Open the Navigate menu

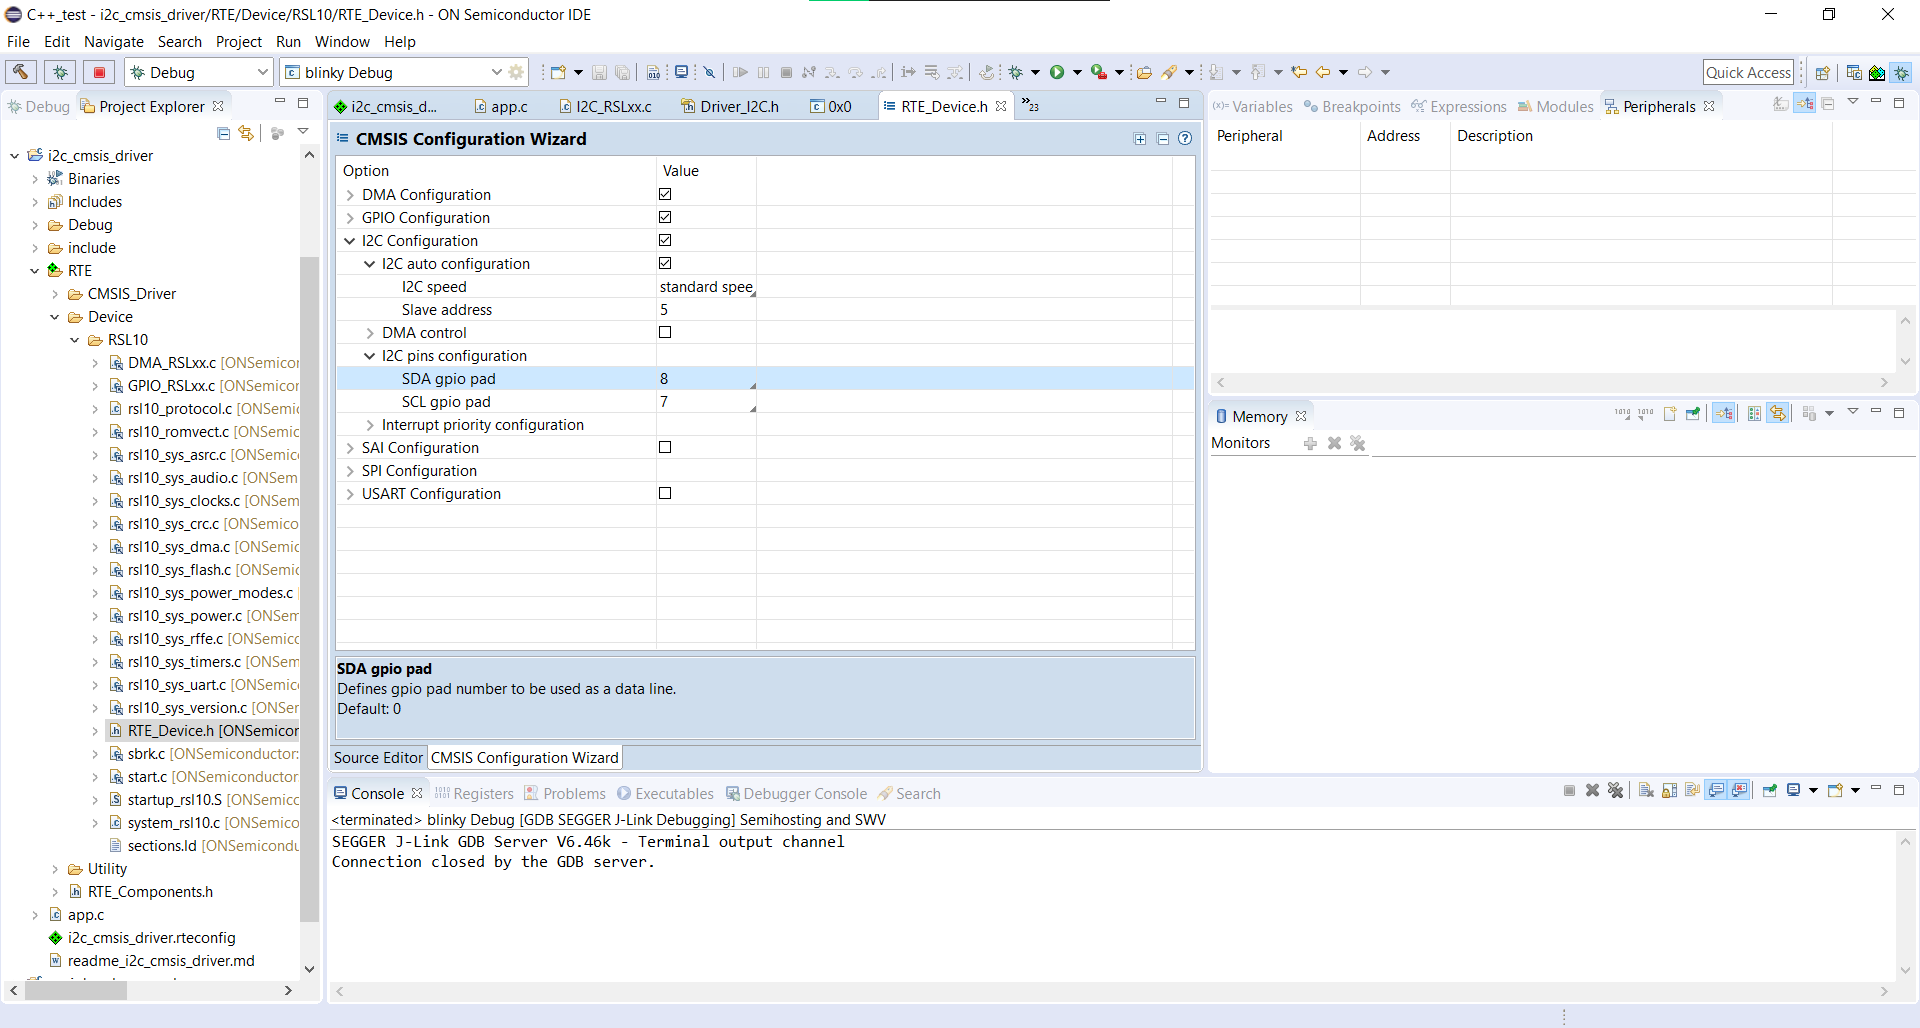coord(113,42)
